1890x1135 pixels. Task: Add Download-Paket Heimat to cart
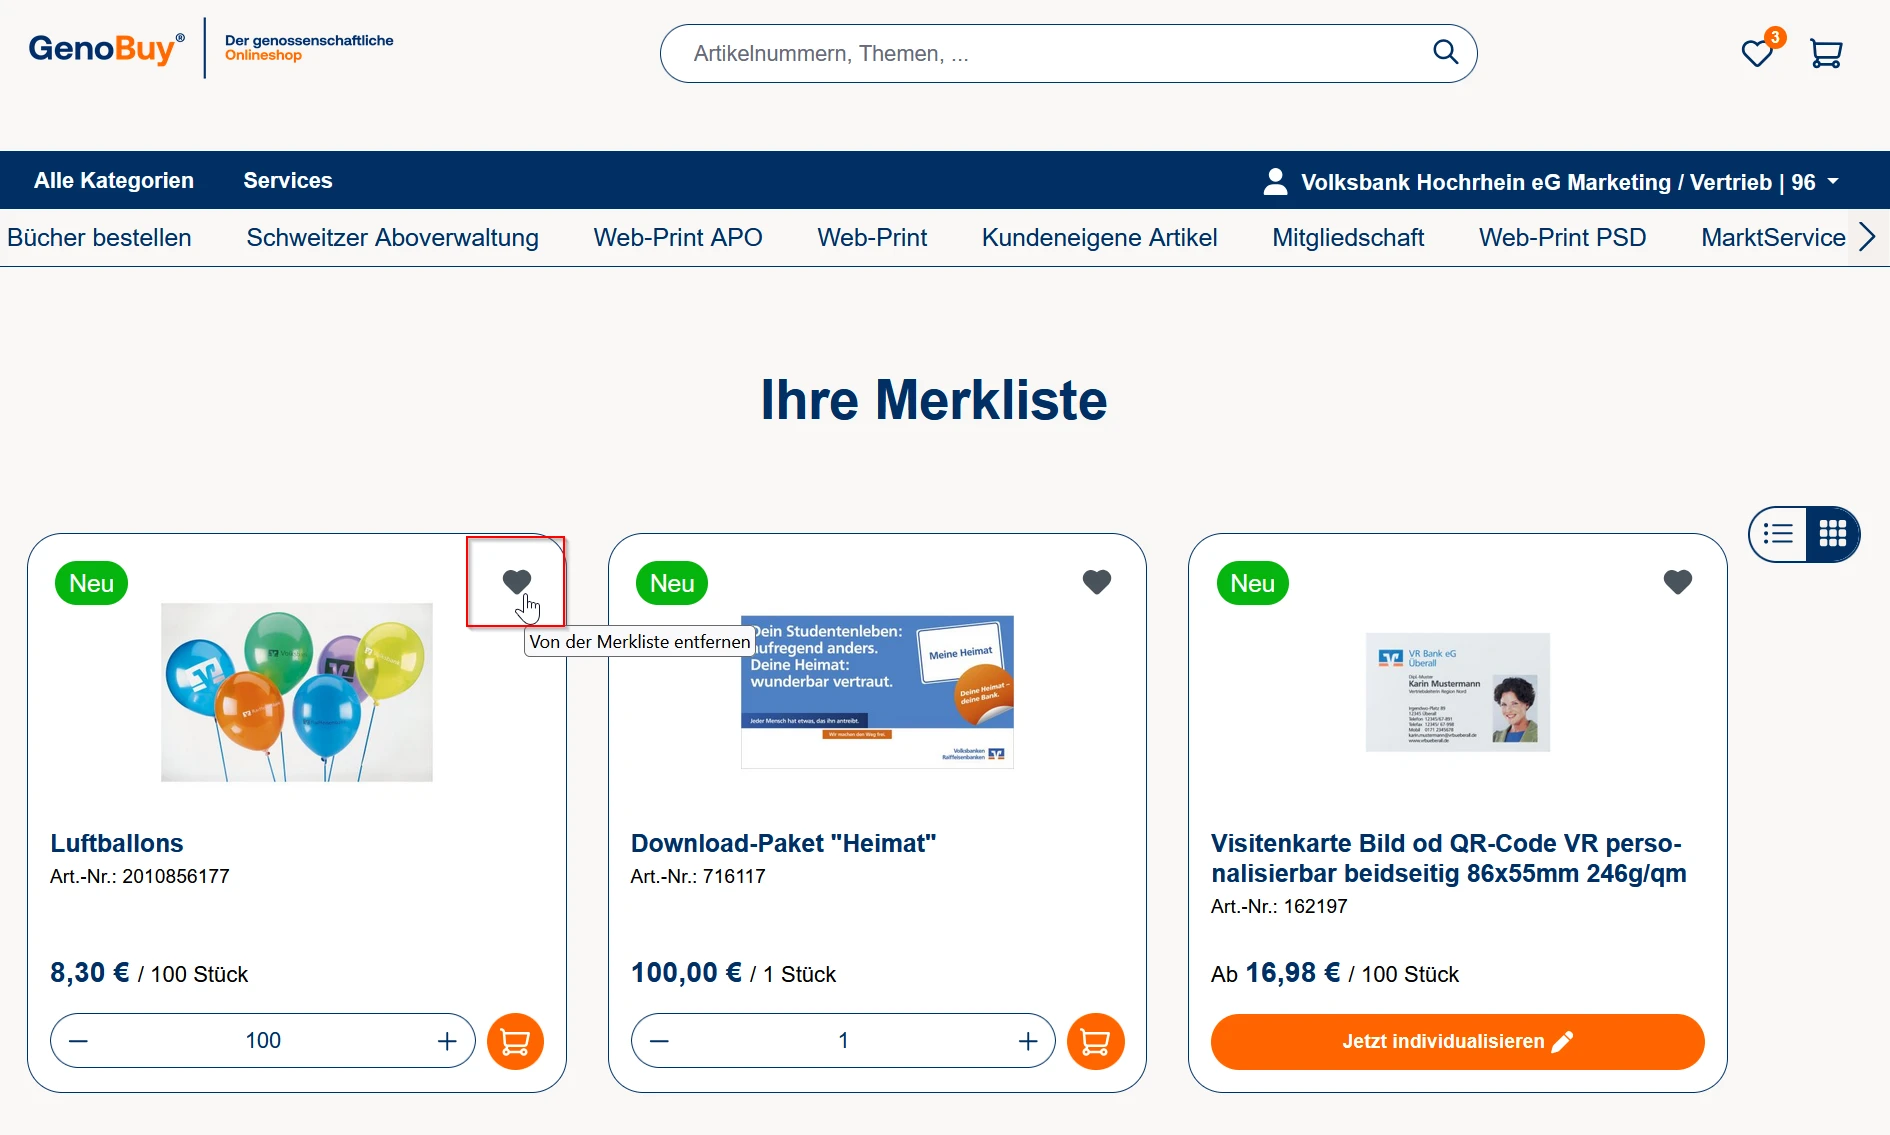point(1095,1041)
